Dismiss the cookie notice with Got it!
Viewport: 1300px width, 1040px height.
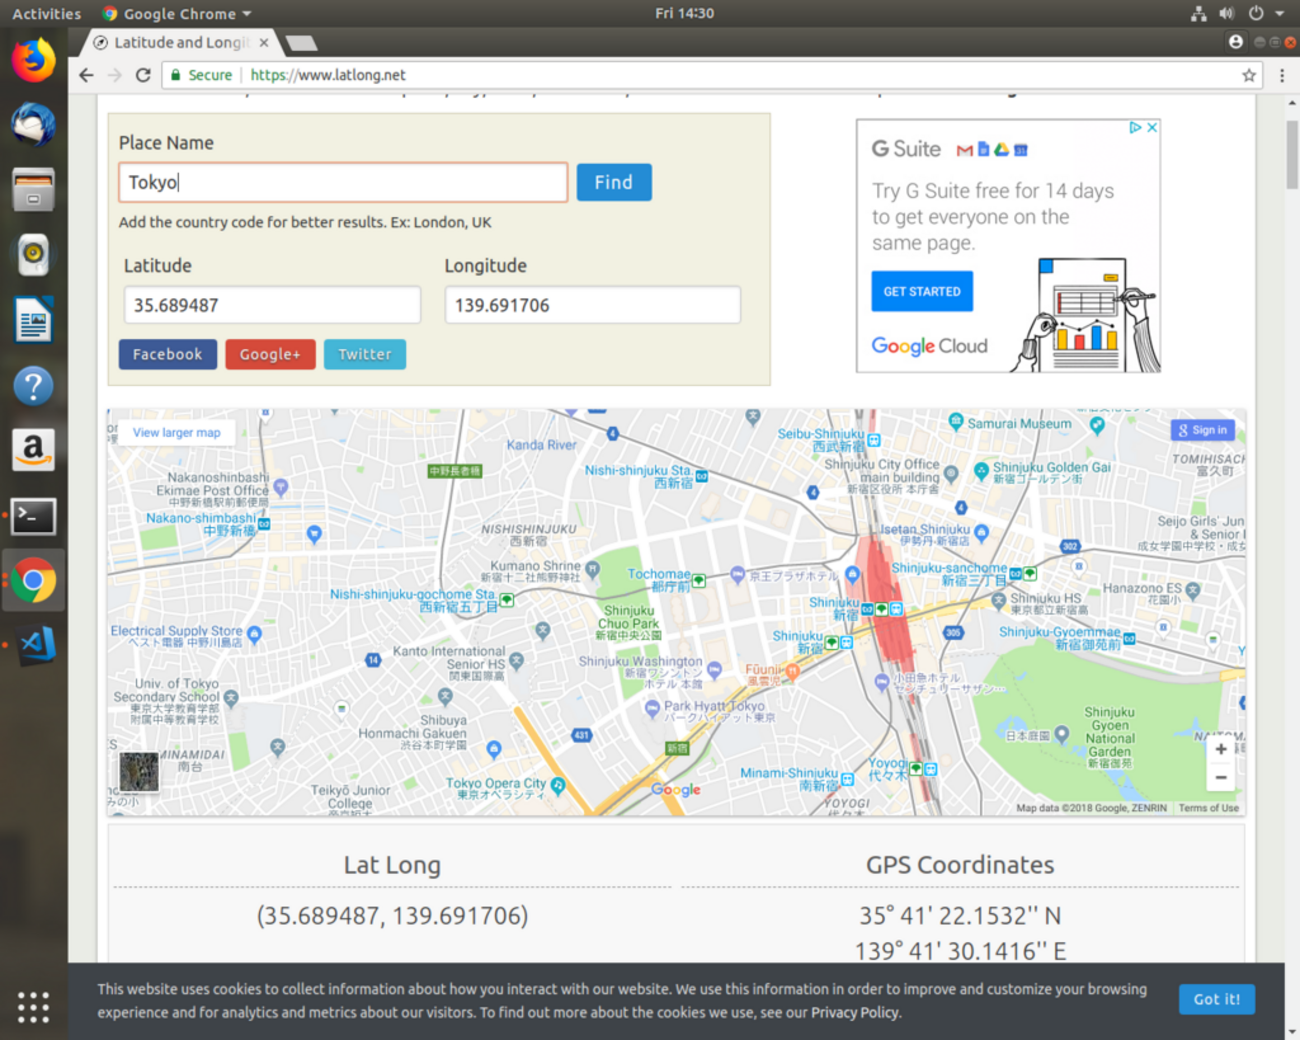[x=1216, y=999]
